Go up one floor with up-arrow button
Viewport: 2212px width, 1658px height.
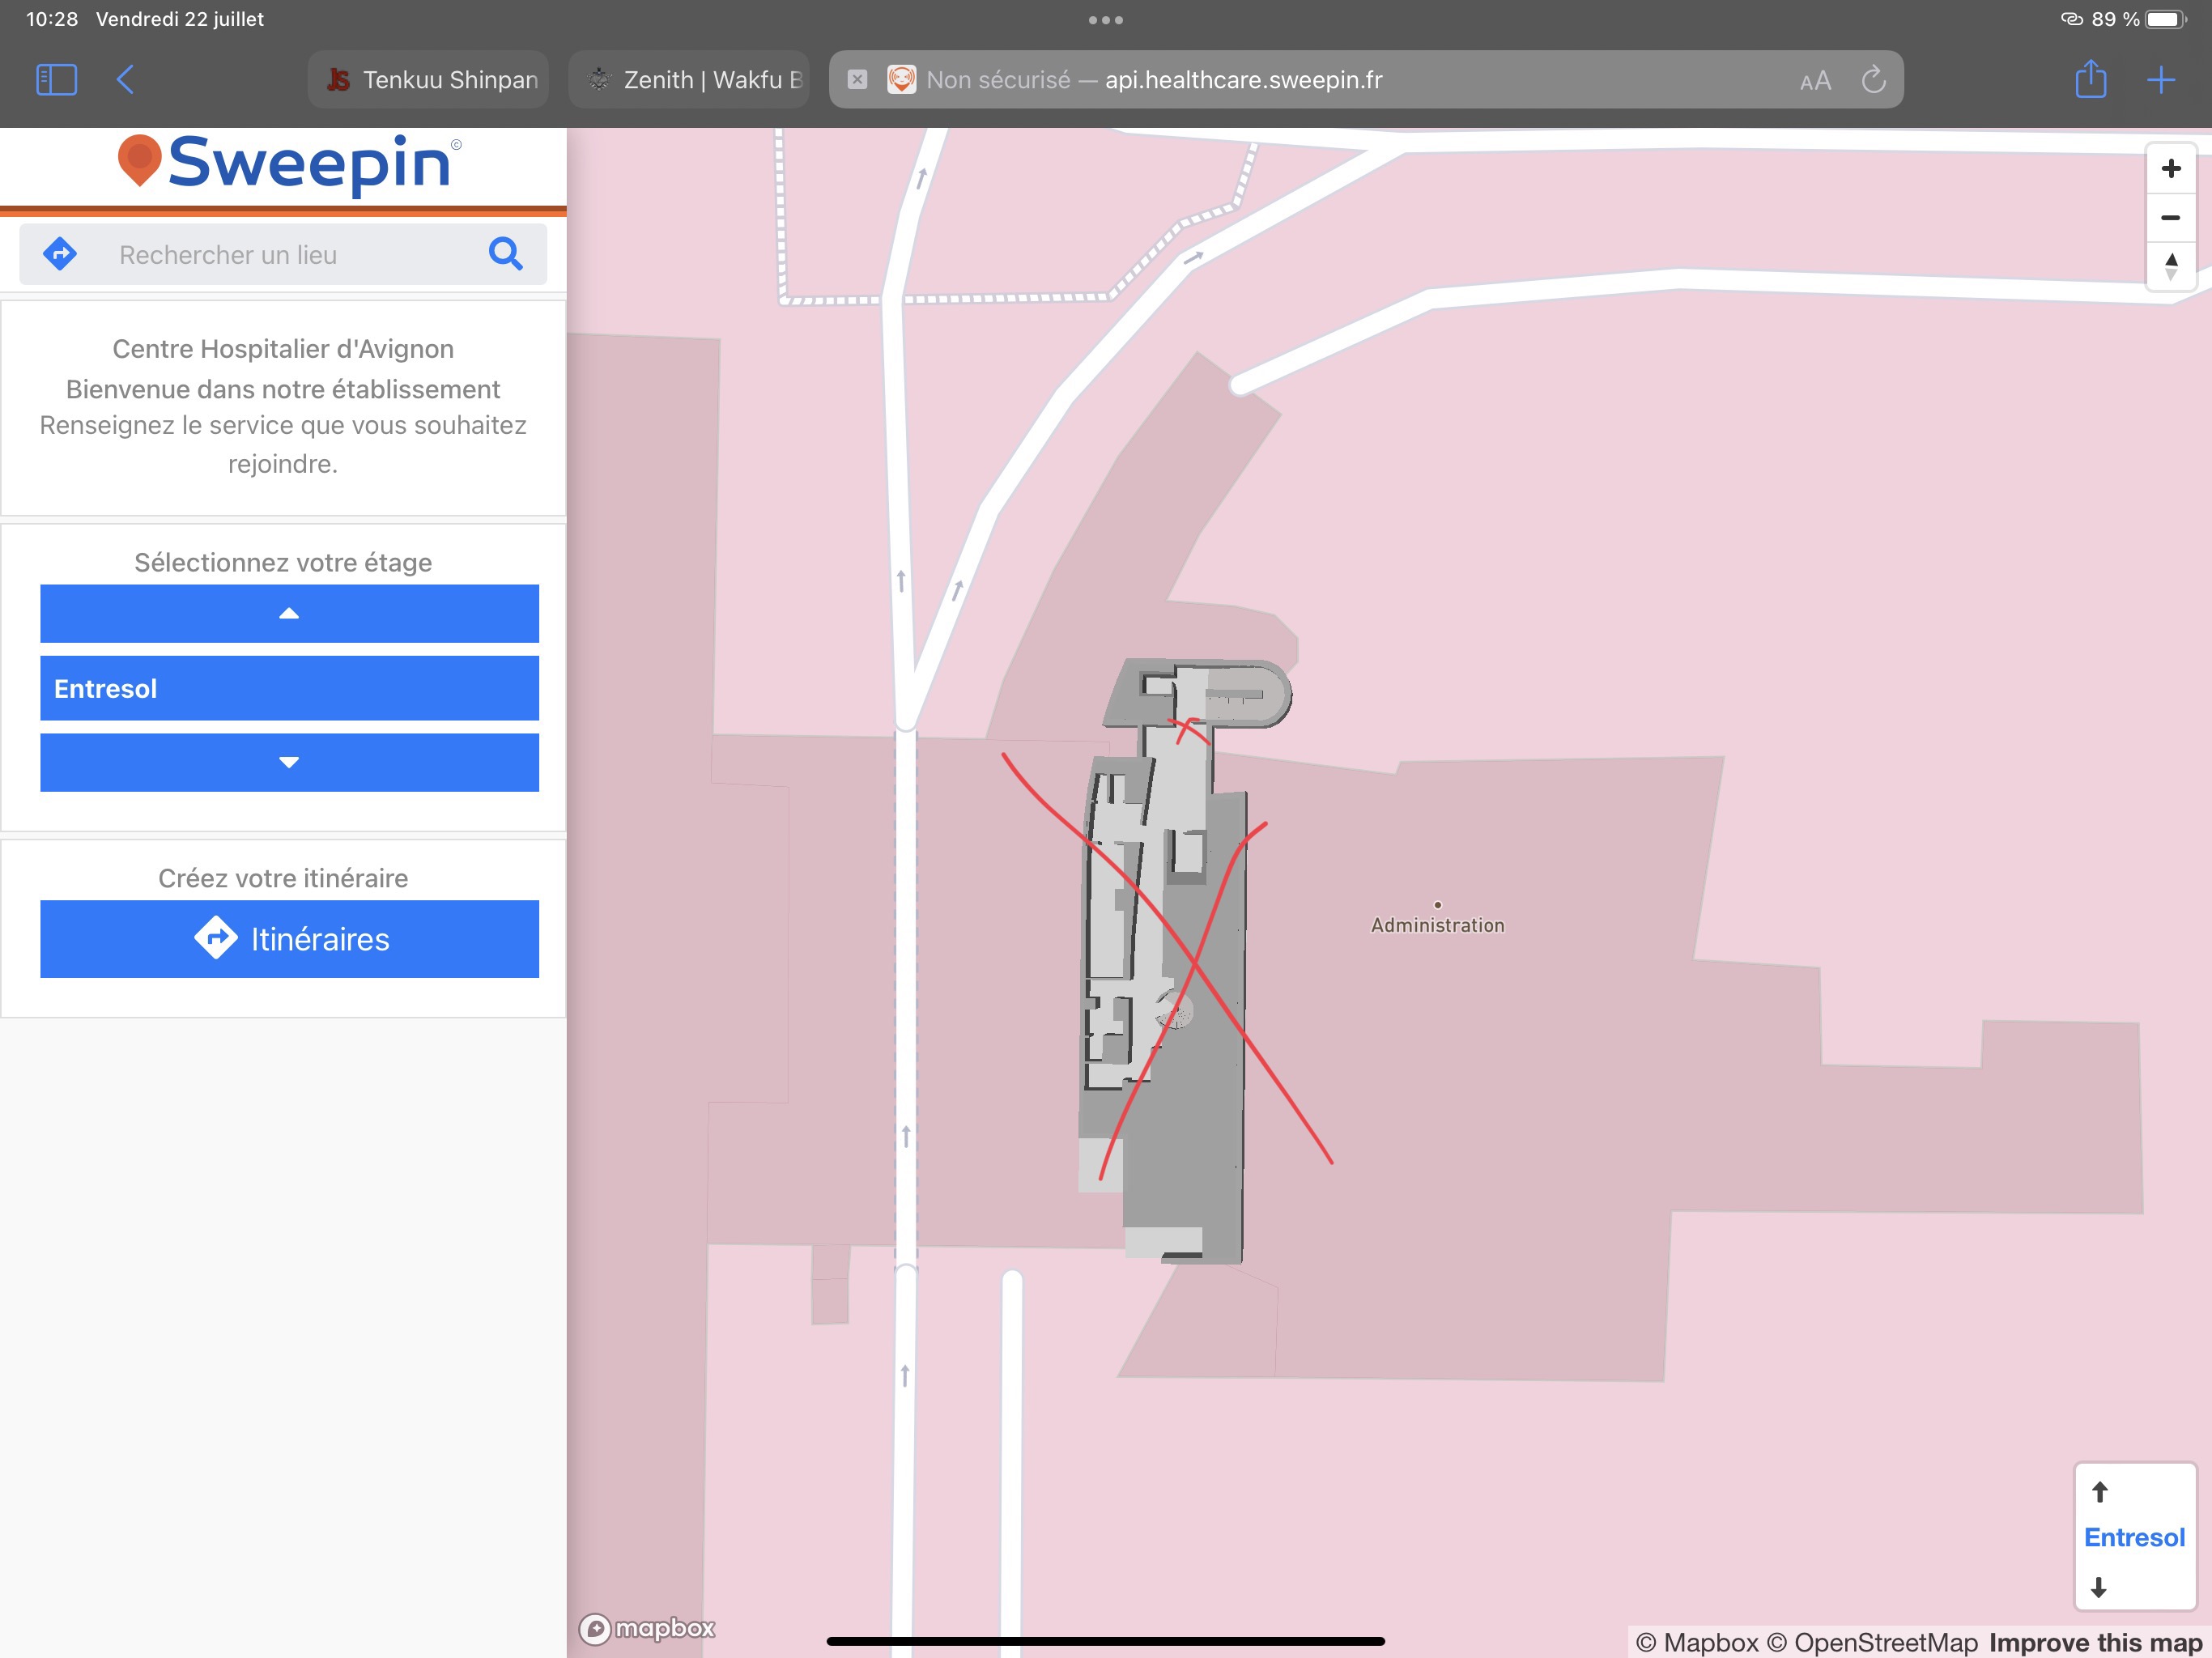point(289,613)
